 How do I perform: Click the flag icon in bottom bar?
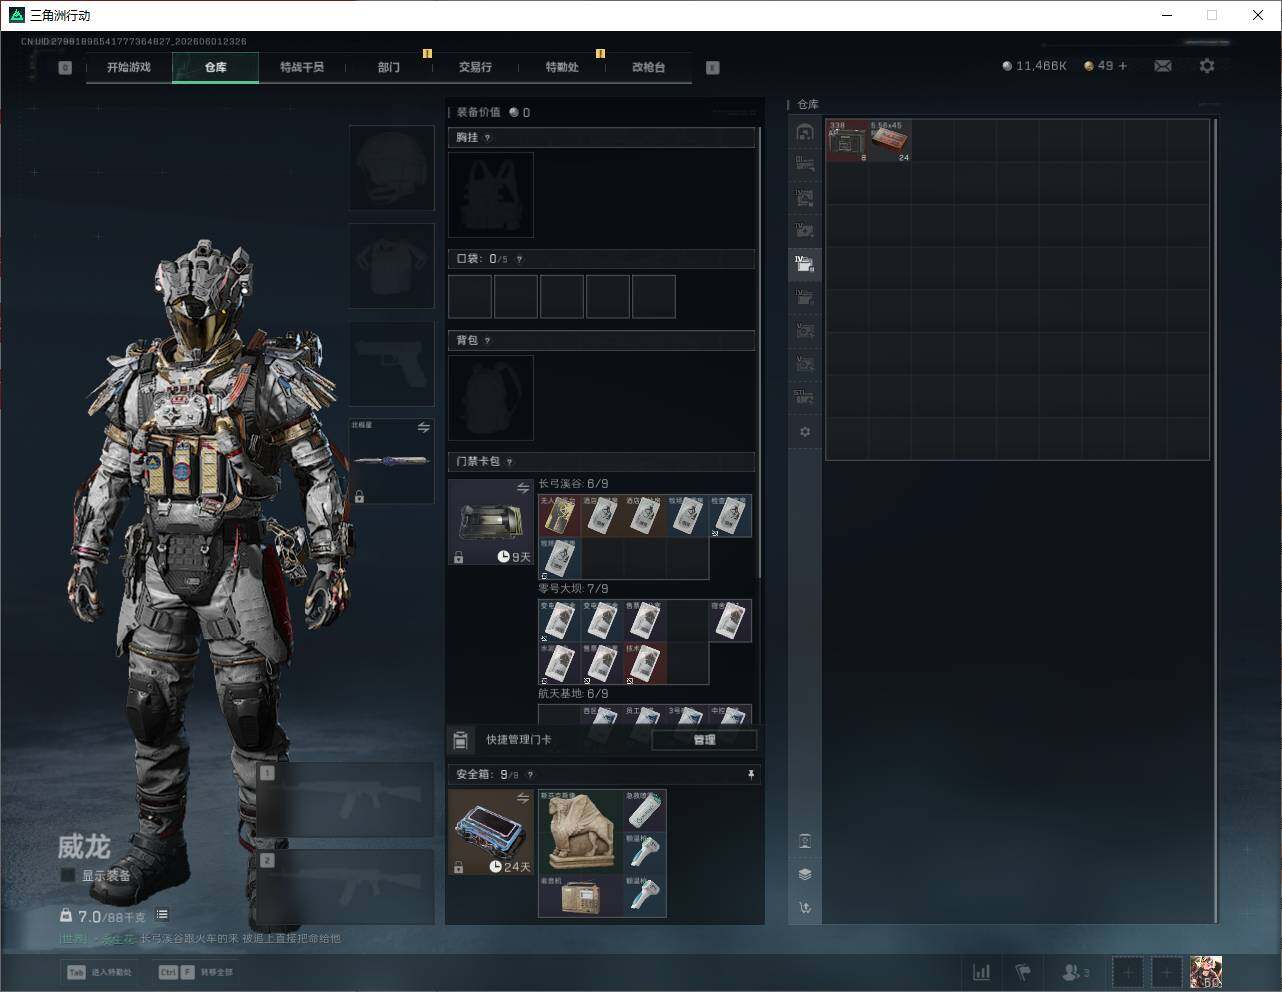coord(1023,972)
